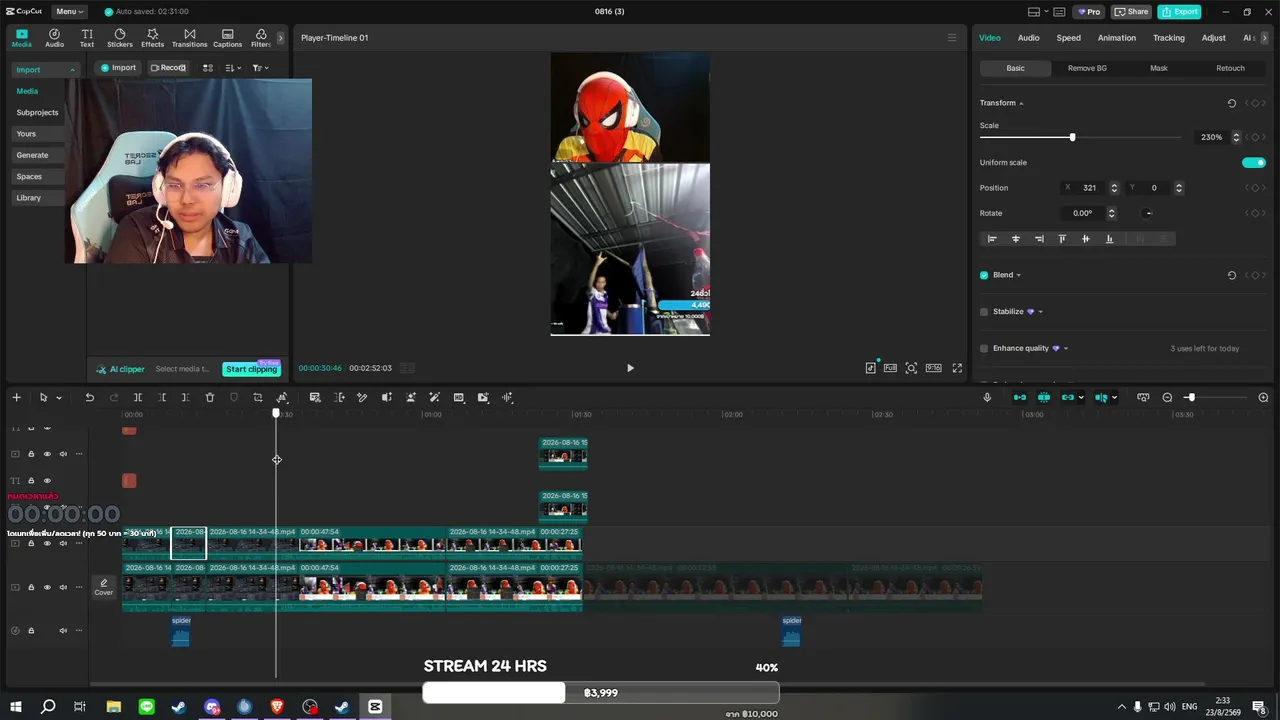Switch to the Stickers tab

[120, 38]
